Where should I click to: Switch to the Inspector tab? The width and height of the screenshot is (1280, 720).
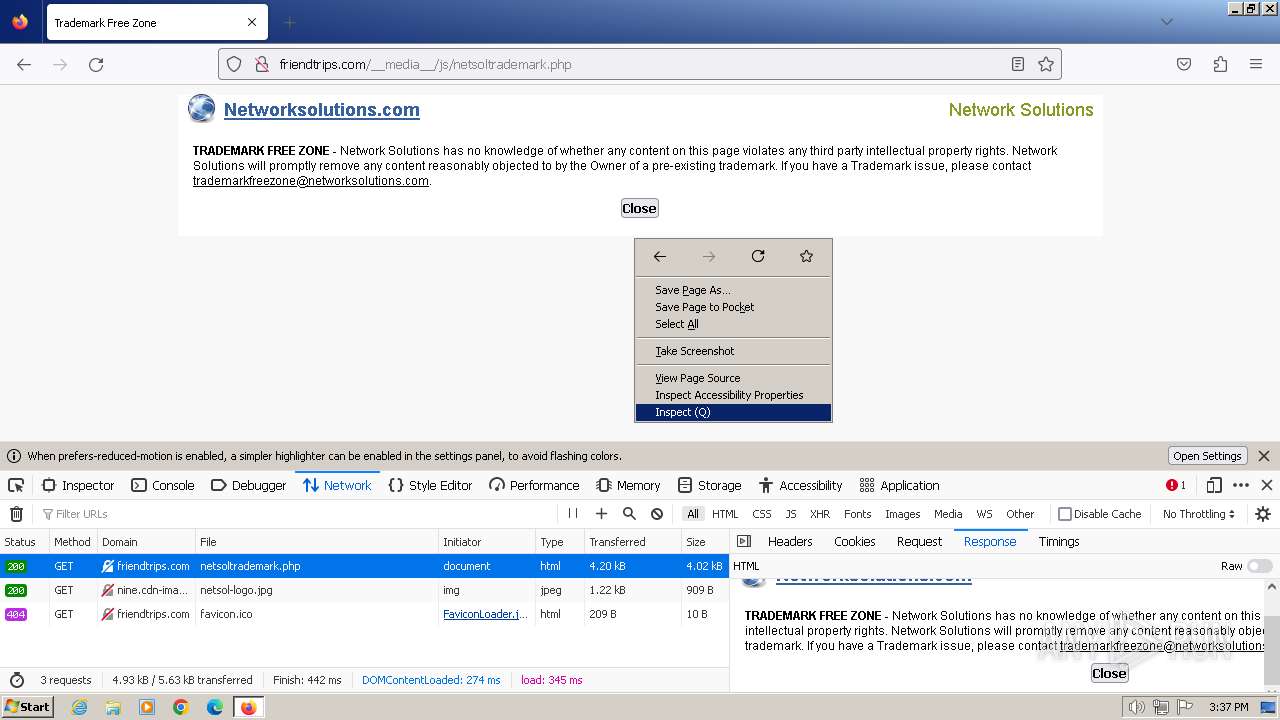78,485
